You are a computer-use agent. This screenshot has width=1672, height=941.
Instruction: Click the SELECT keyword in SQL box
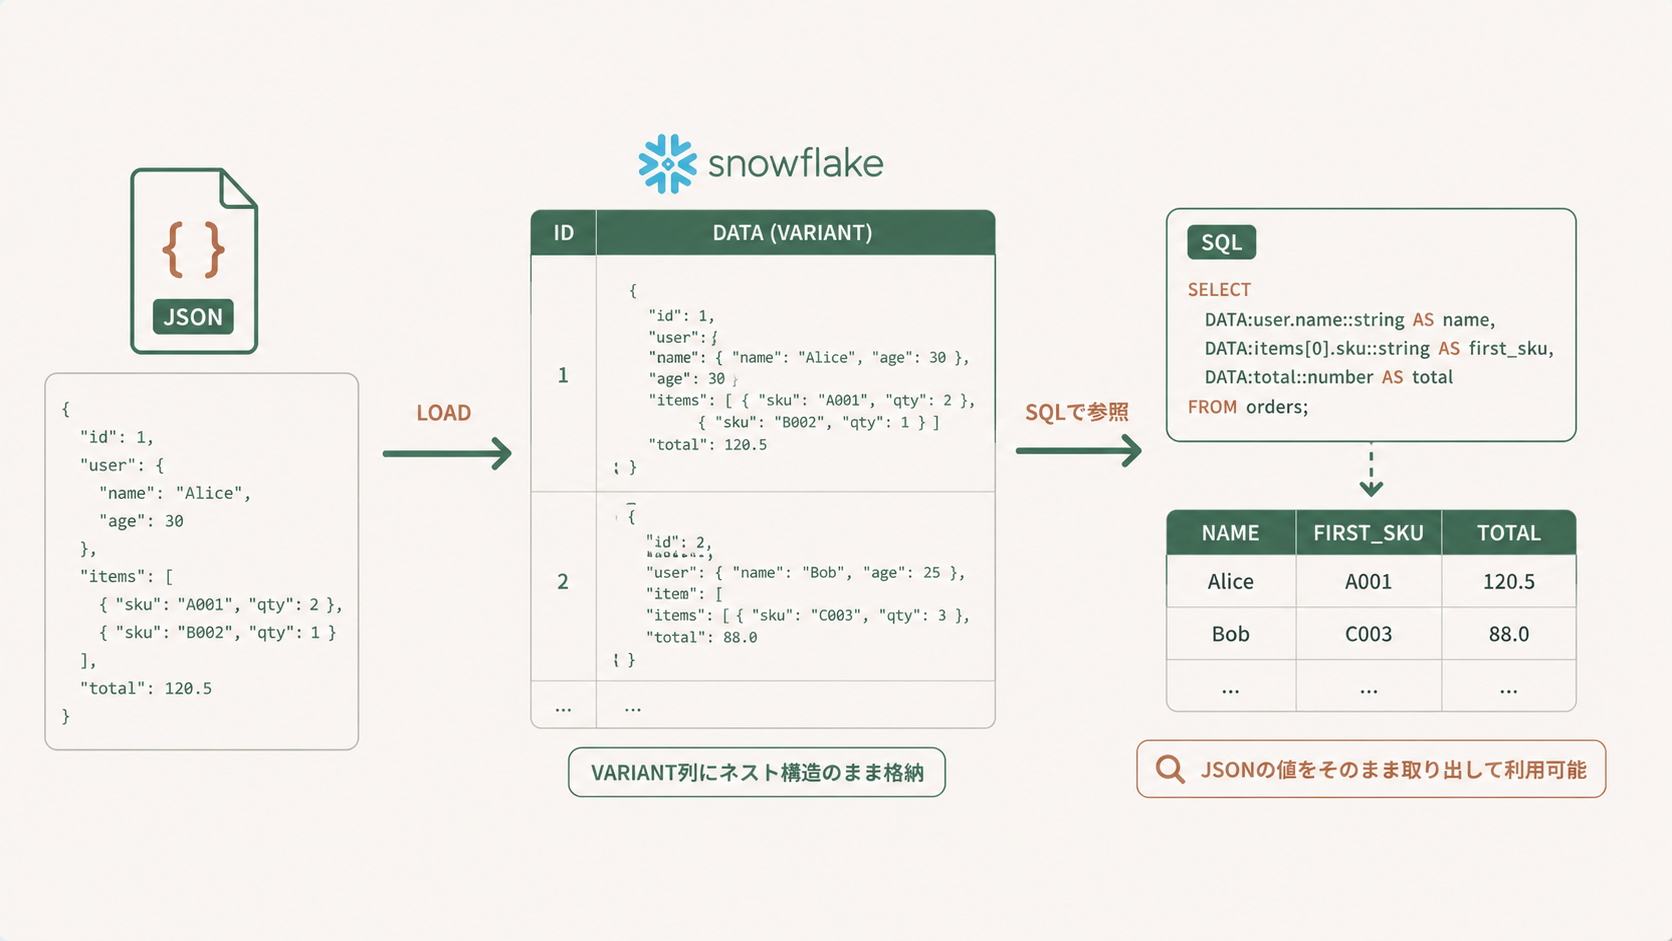pos(1219,290)
